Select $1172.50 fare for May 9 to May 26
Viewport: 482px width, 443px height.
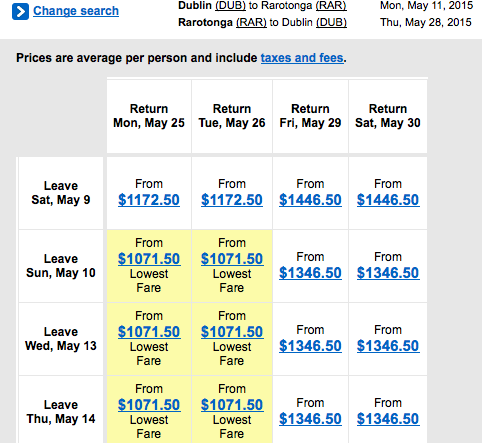(x=232, y=200)
